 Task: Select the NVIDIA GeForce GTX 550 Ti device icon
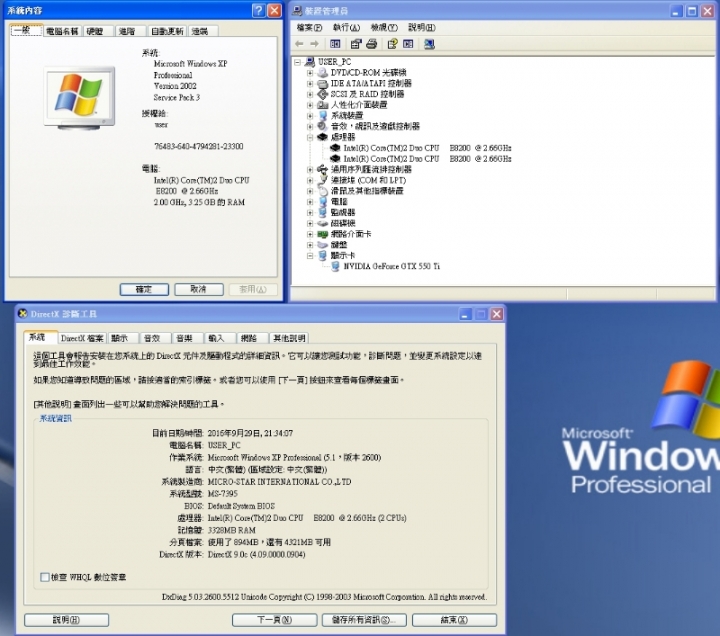(336, 266)
